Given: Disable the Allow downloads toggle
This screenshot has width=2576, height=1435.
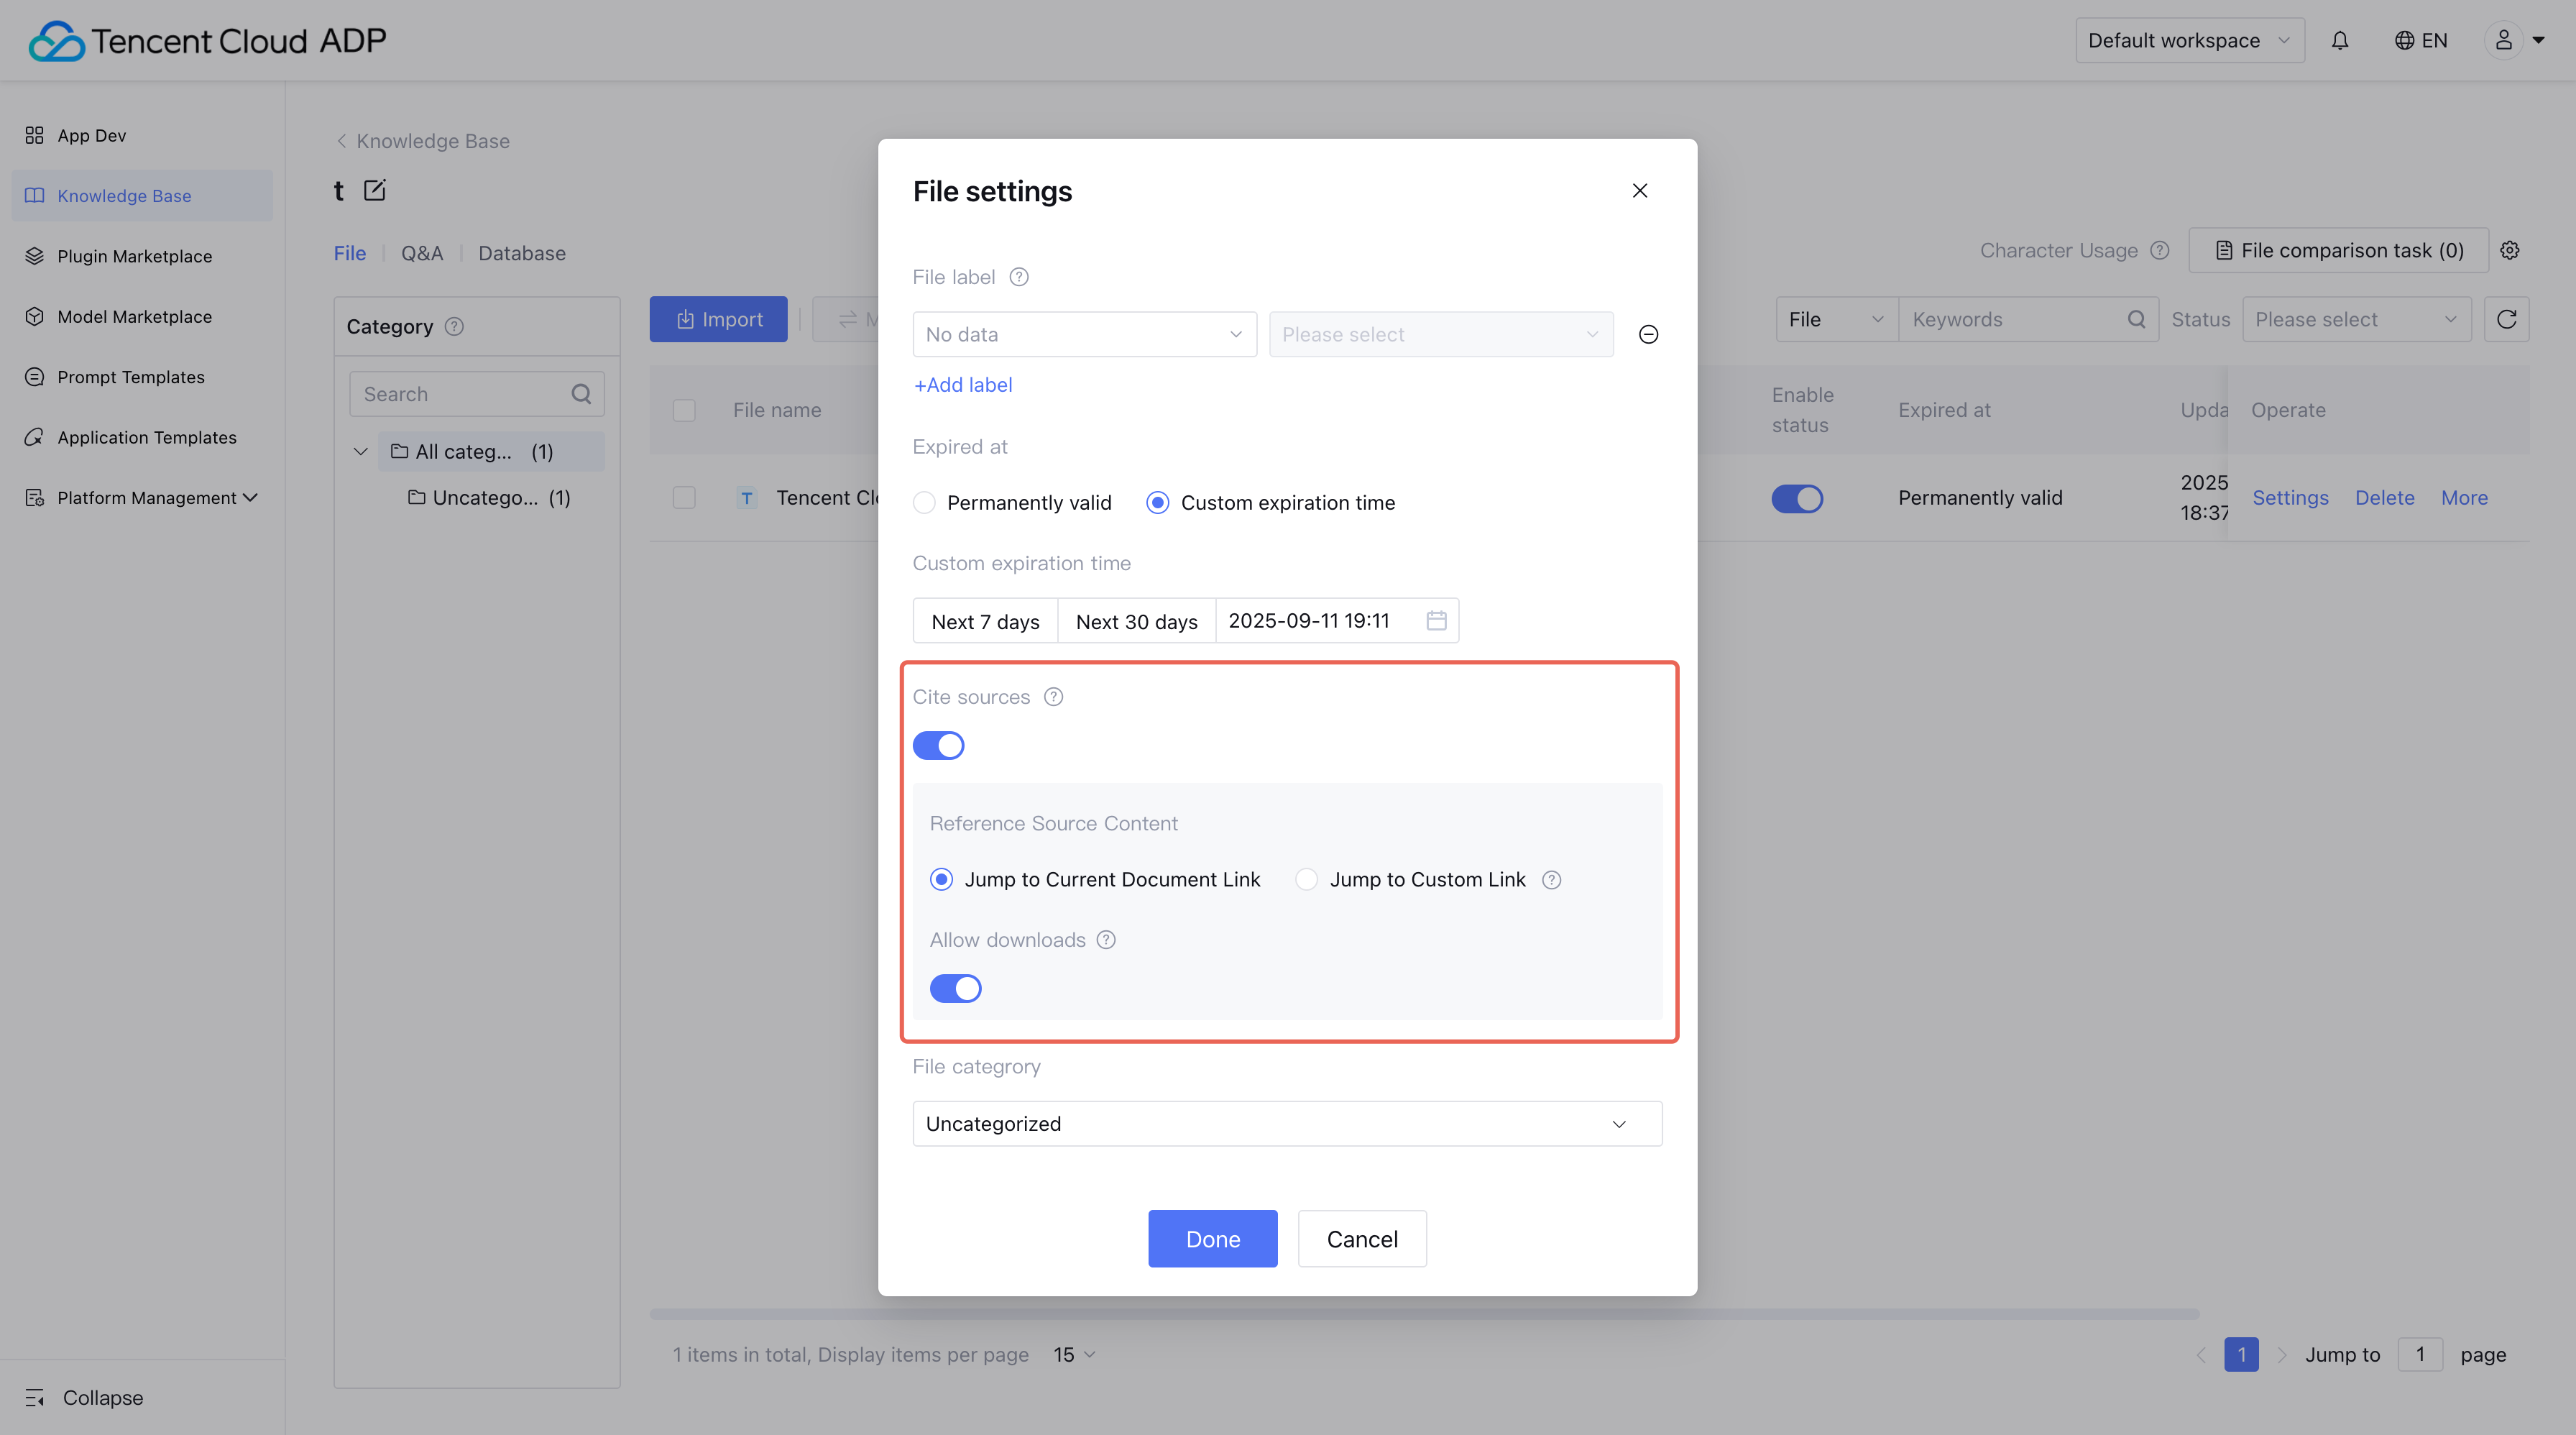Looking at the screenshot, I should 955,988.
